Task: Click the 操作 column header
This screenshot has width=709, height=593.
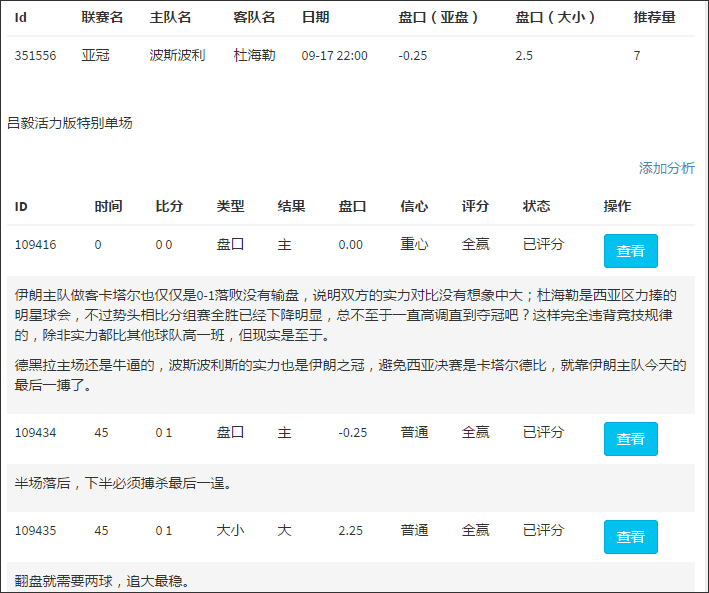Action: [617, 206]
